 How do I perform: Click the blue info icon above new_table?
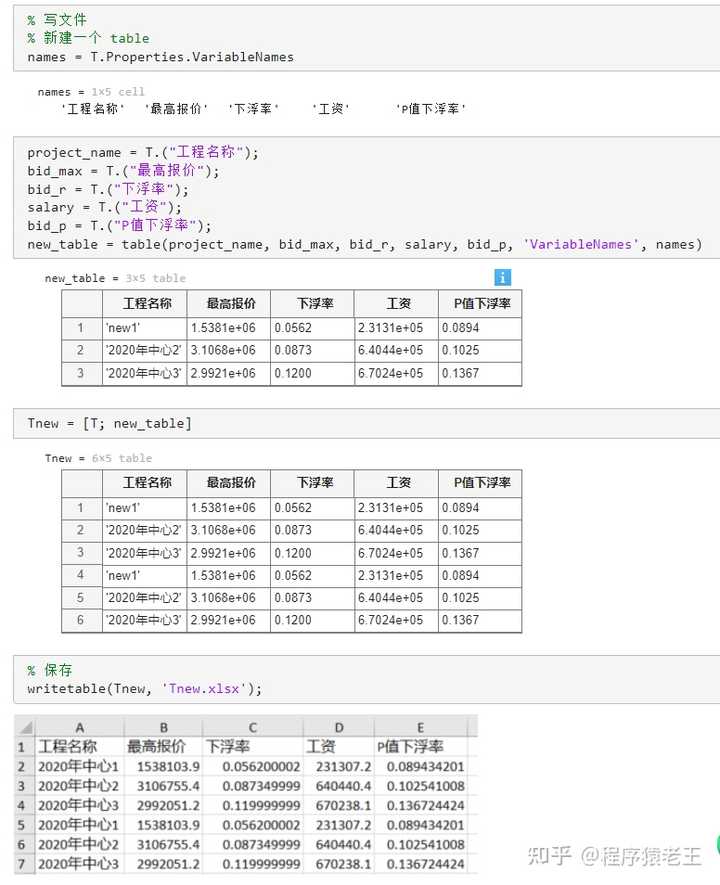pyautogui.click(x=502, y=277)
